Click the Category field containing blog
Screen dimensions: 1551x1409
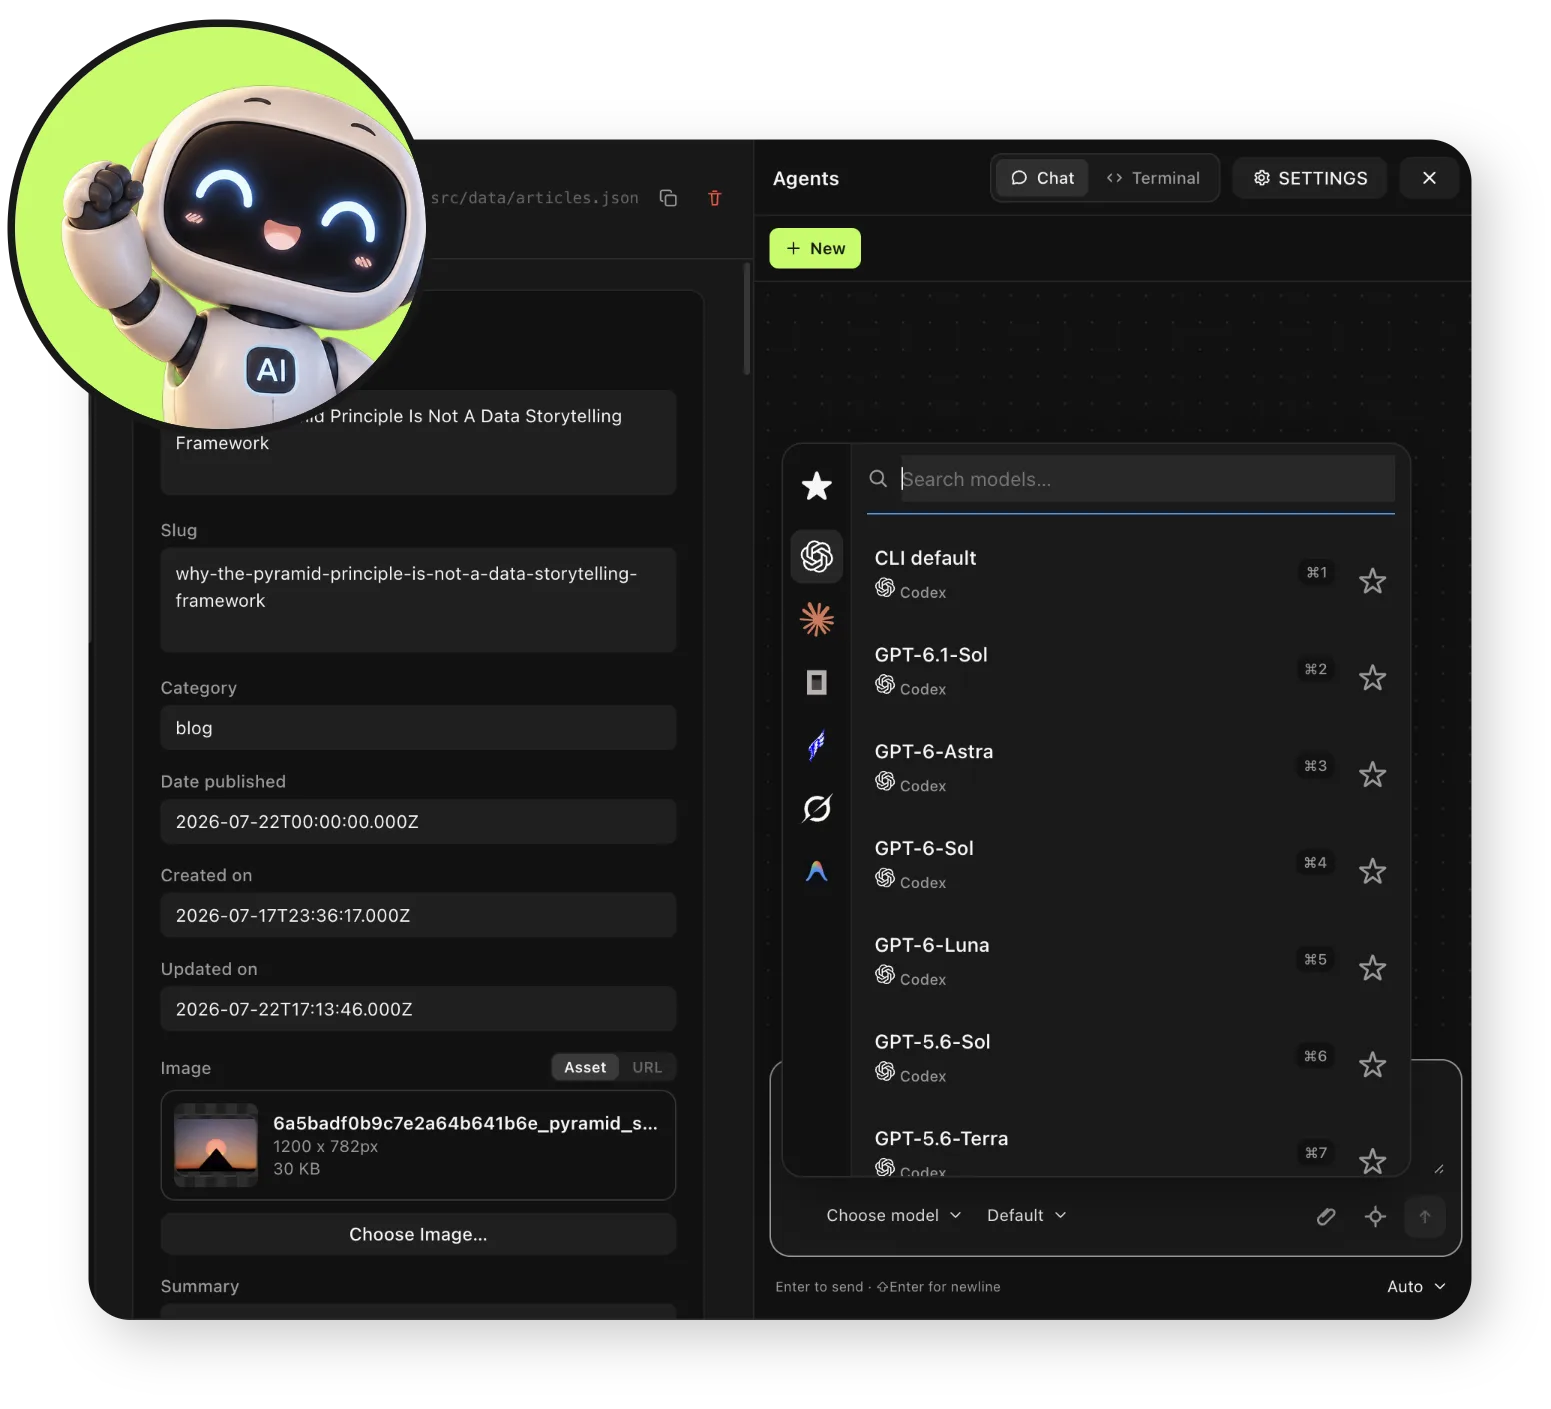(x=418, y=728)
